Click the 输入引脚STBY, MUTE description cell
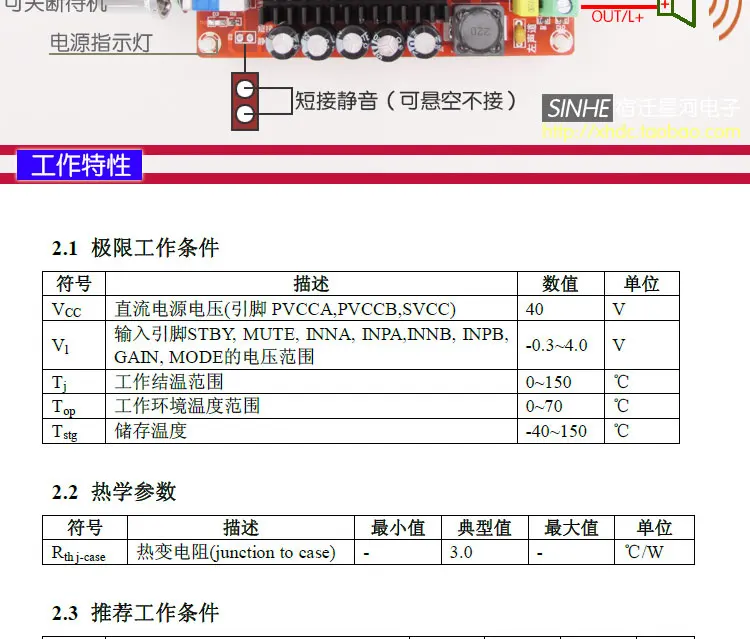The image size is (750, 639). [311, 345]
